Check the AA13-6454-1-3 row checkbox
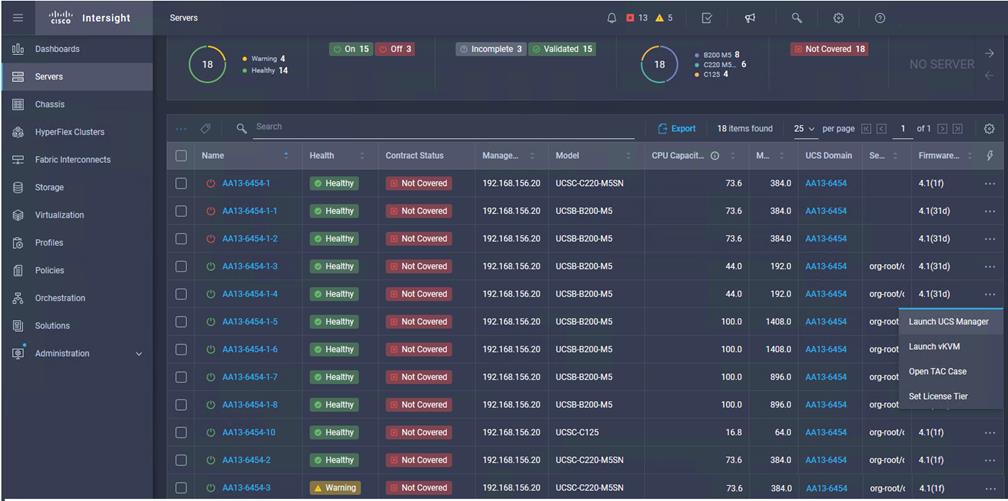 181,266
